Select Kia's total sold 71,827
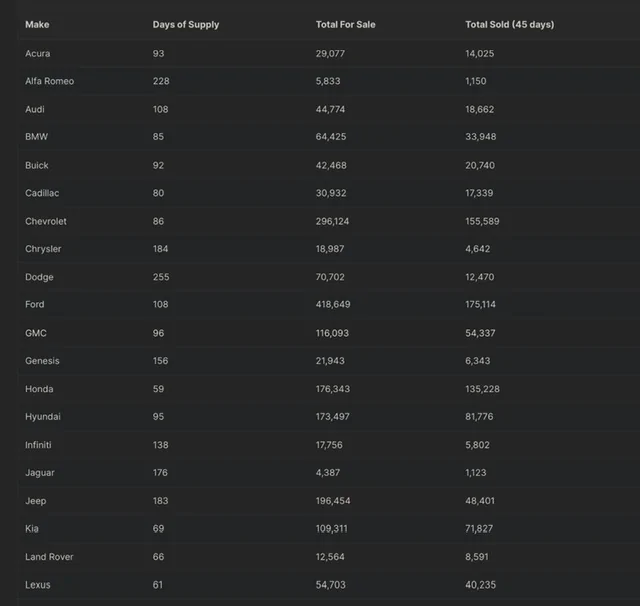640x606 pixels. click(479, 529)
